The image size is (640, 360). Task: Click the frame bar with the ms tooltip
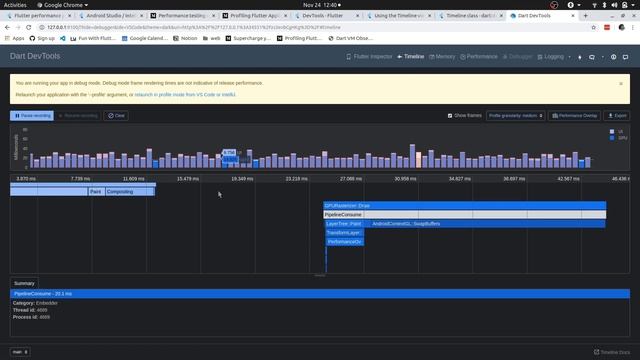[x=225, y=162]
